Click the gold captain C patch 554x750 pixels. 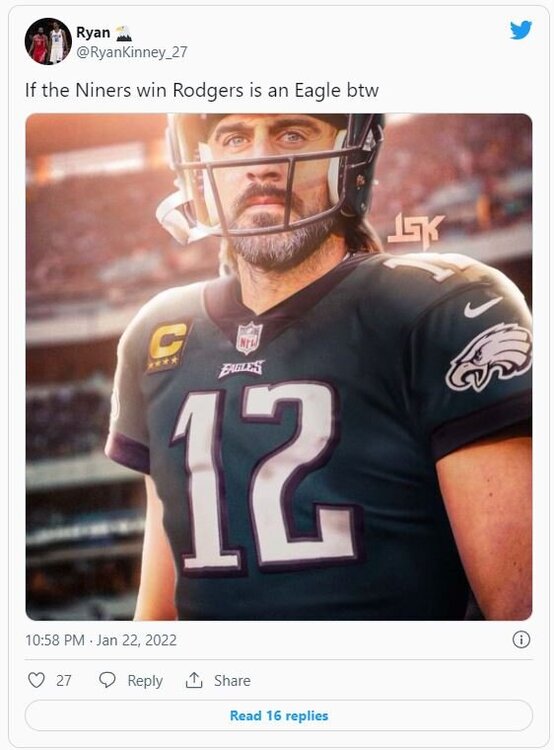168,346
